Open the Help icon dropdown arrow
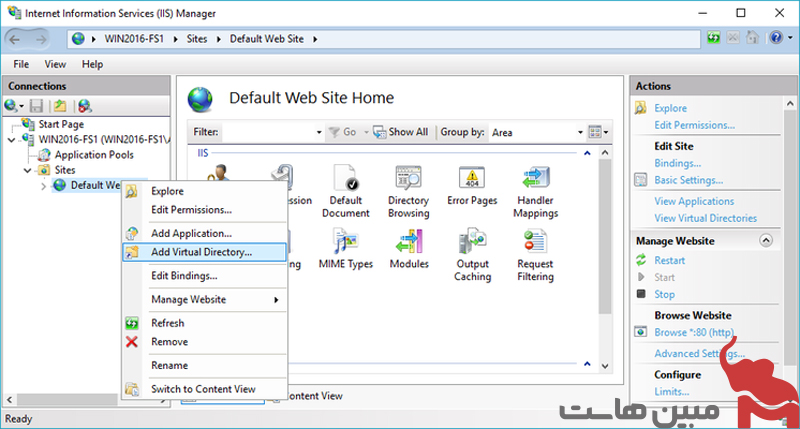 pos(790,37)
